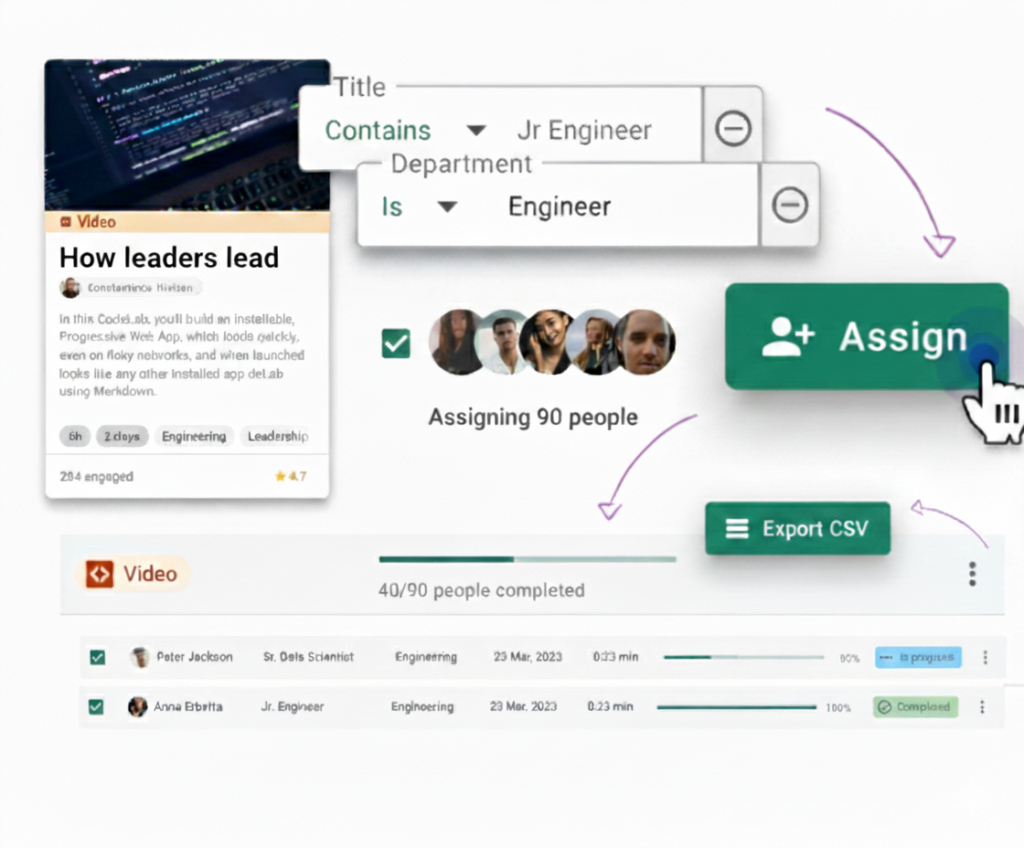Open the Department 'Is' dropdown

point(447,207)
